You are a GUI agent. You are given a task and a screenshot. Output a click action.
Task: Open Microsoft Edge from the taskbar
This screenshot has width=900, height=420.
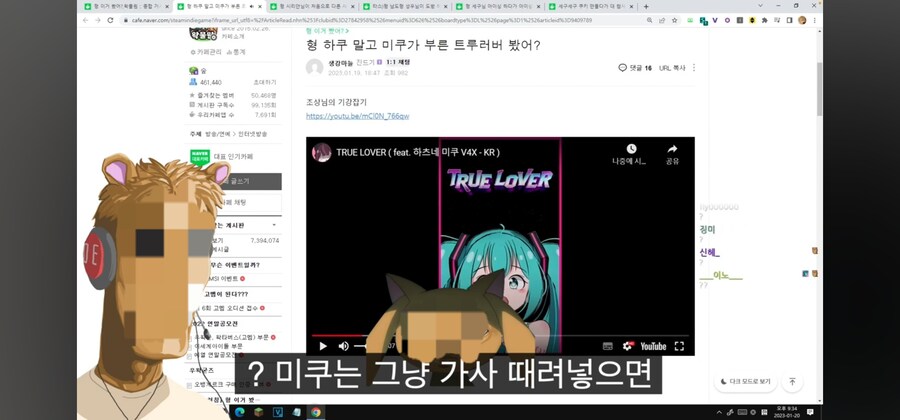(x=239, y=412)
